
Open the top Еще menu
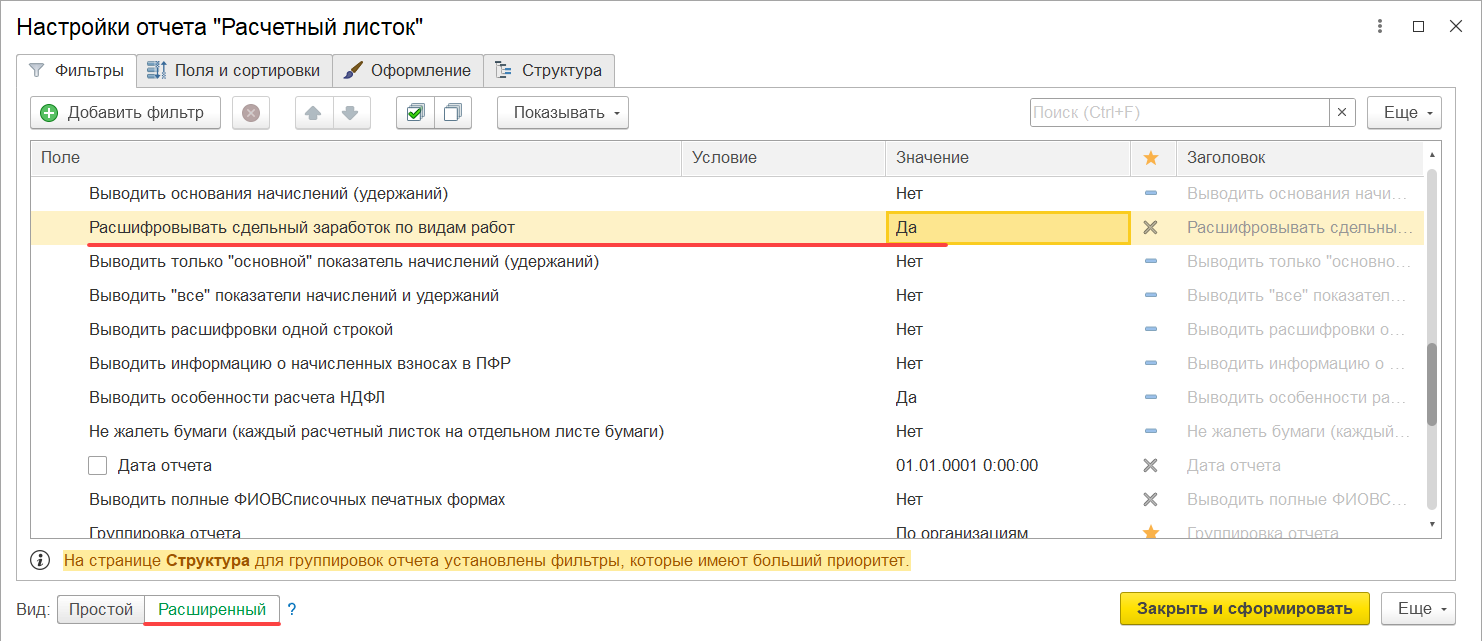pyautogui.click(x=1404, y=113)
